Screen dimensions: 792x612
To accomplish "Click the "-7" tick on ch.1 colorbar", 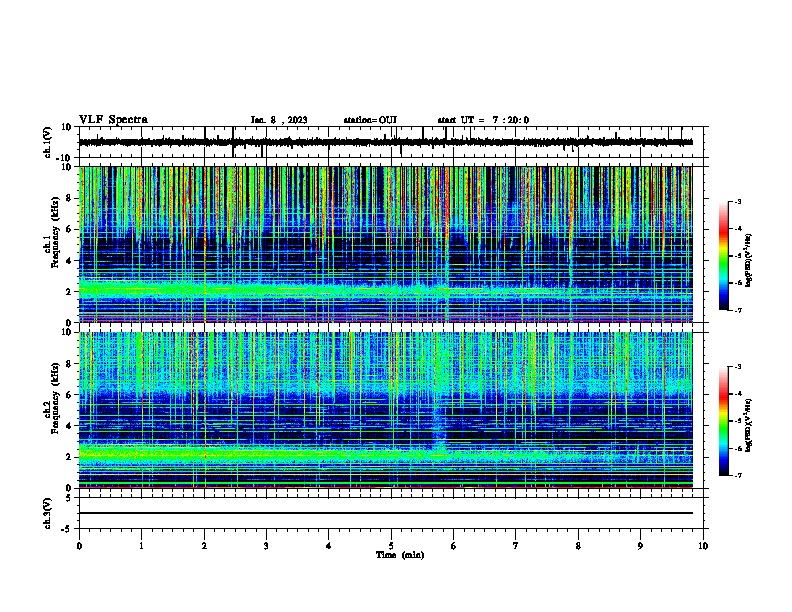I will pos(737,310).
